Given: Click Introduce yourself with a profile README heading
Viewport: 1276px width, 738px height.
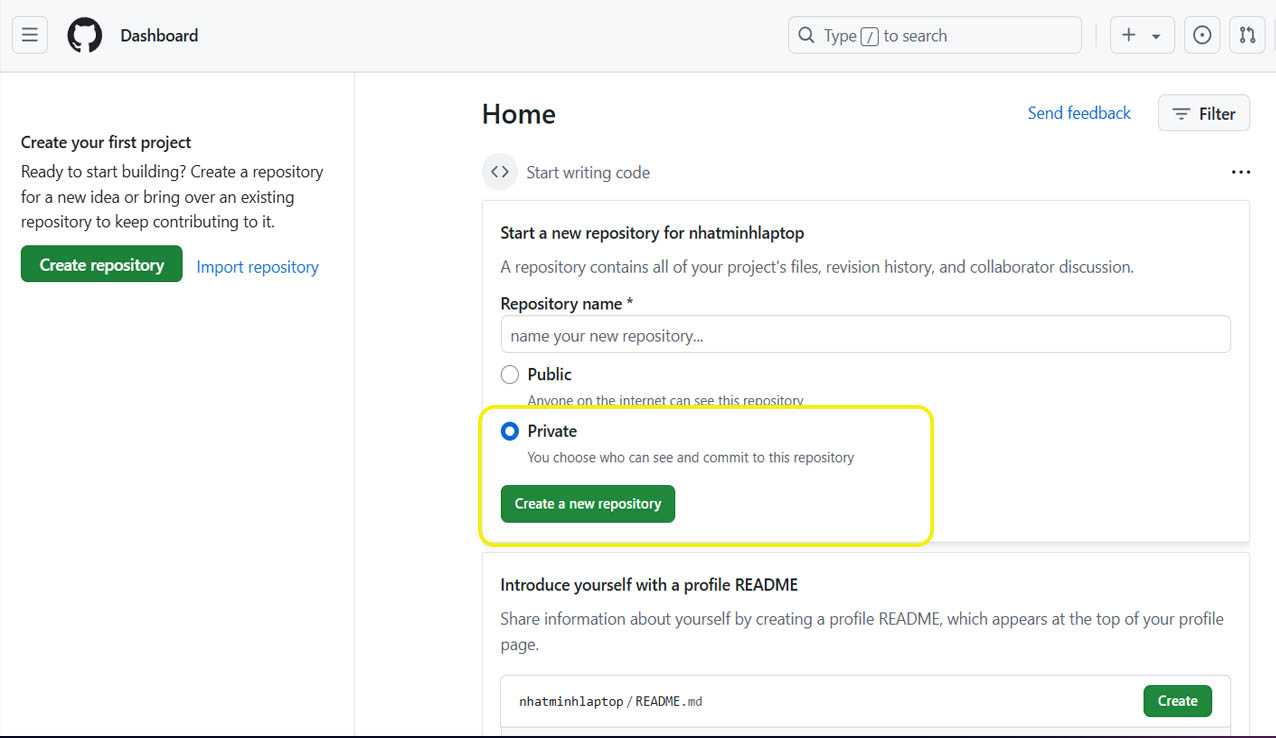Looking at the screenshot, I should 649,585.
